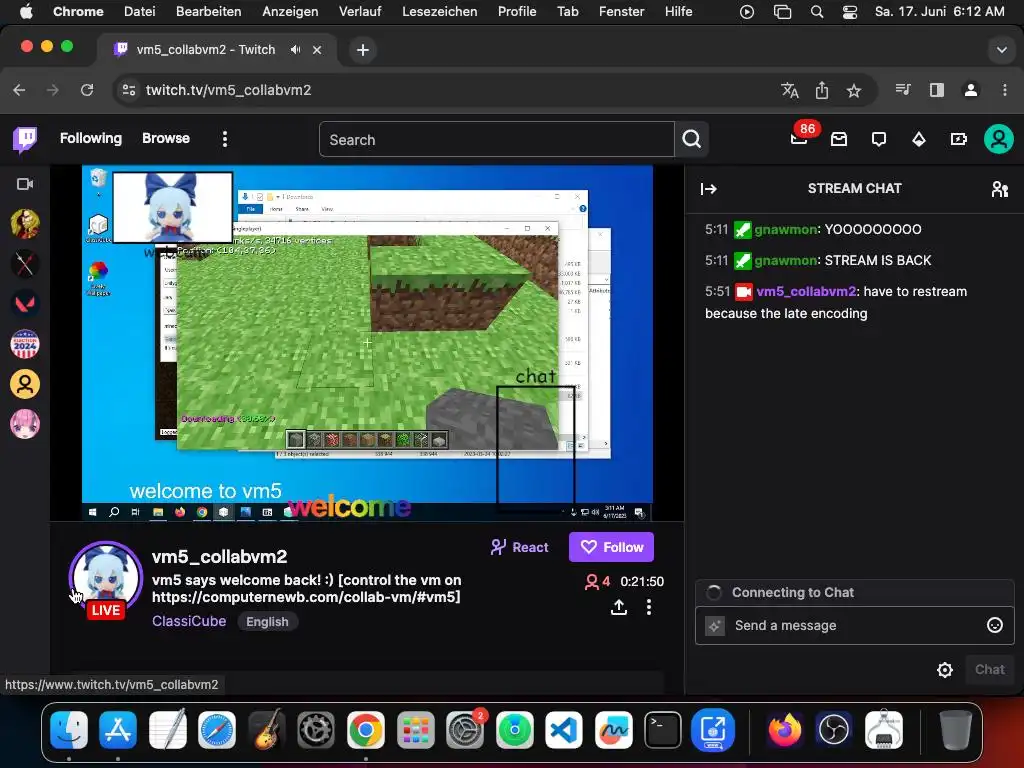1024x768 pixels.
Task: Open the Fenster menu
Action: [622, 12]
